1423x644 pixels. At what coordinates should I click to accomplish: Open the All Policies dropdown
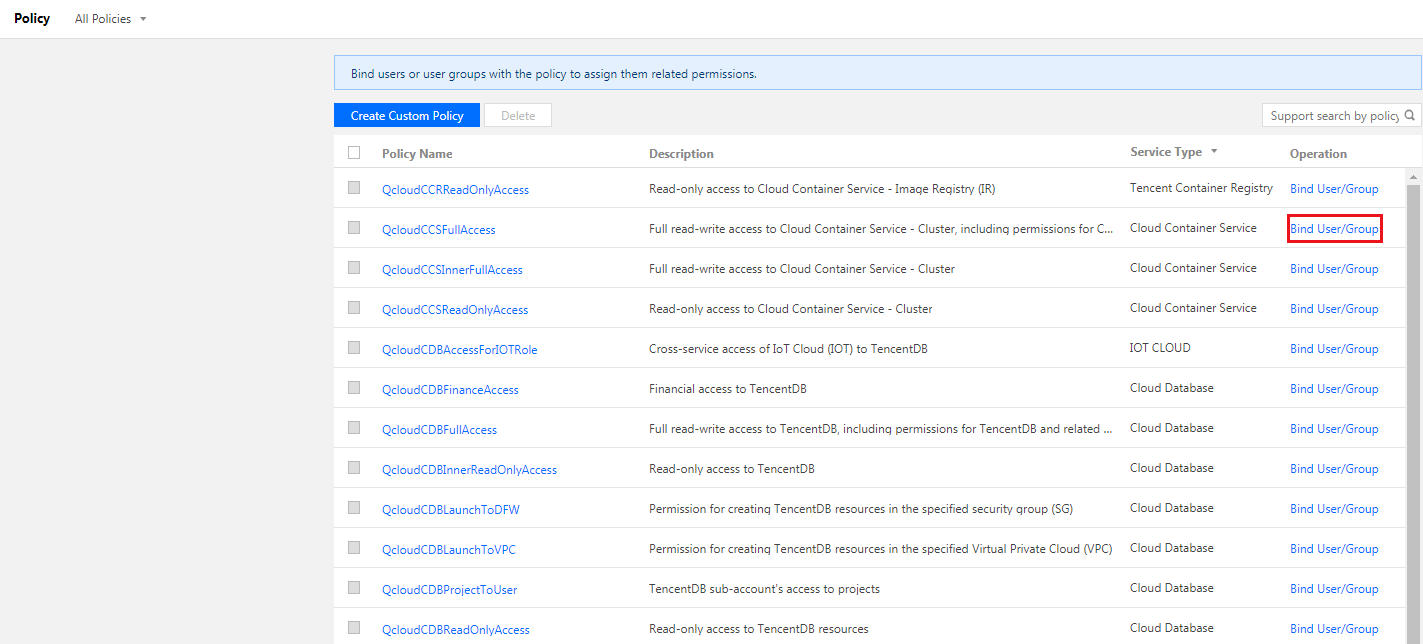110,19
